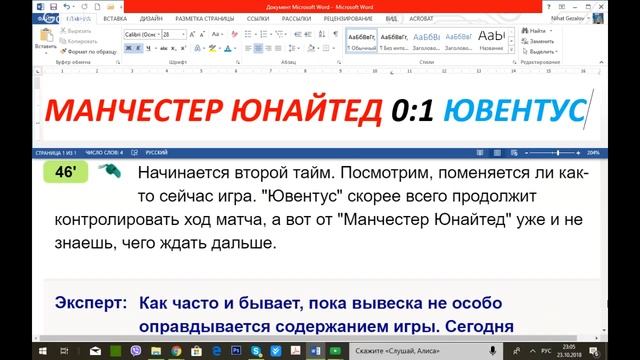Switch to print layout view in status bar

[497, 153]
